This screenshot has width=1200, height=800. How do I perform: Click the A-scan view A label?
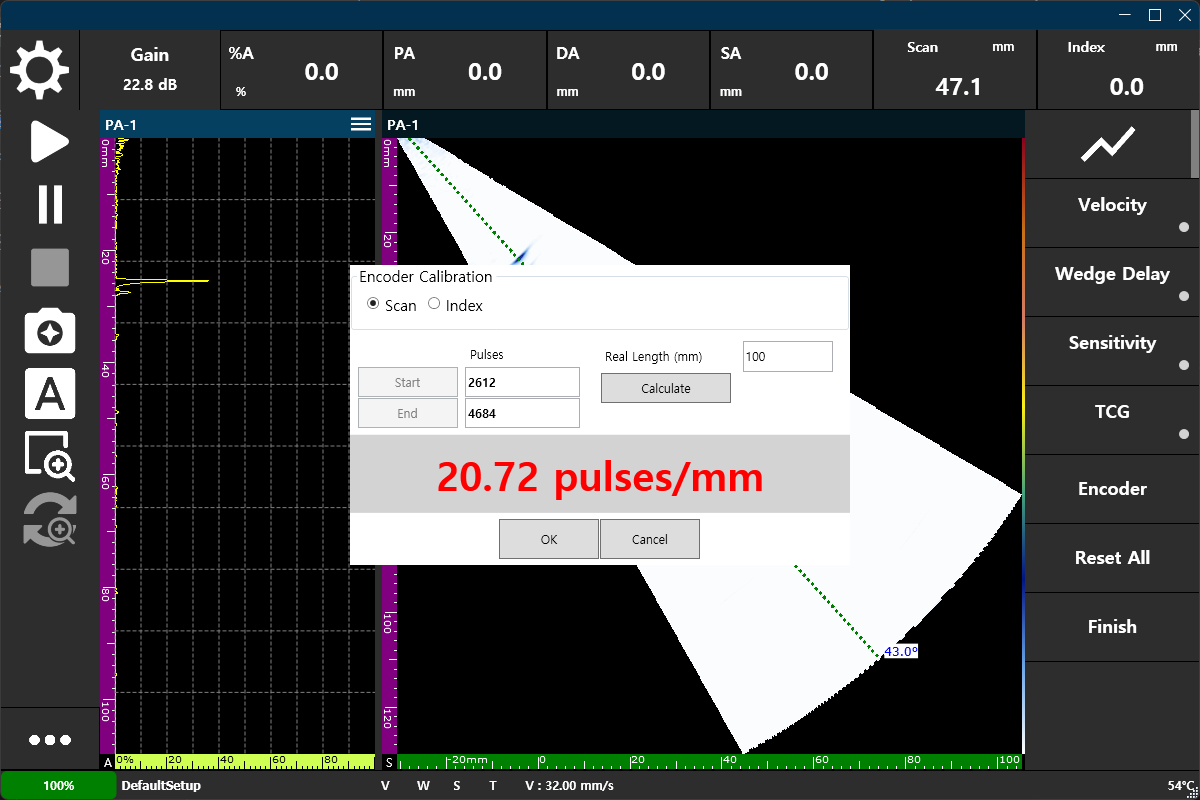(108, 762)
